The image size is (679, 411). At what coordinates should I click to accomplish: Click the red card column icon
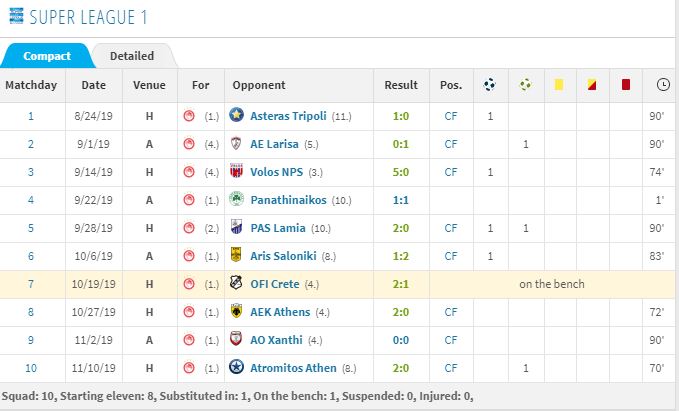[x=626, y=84]
